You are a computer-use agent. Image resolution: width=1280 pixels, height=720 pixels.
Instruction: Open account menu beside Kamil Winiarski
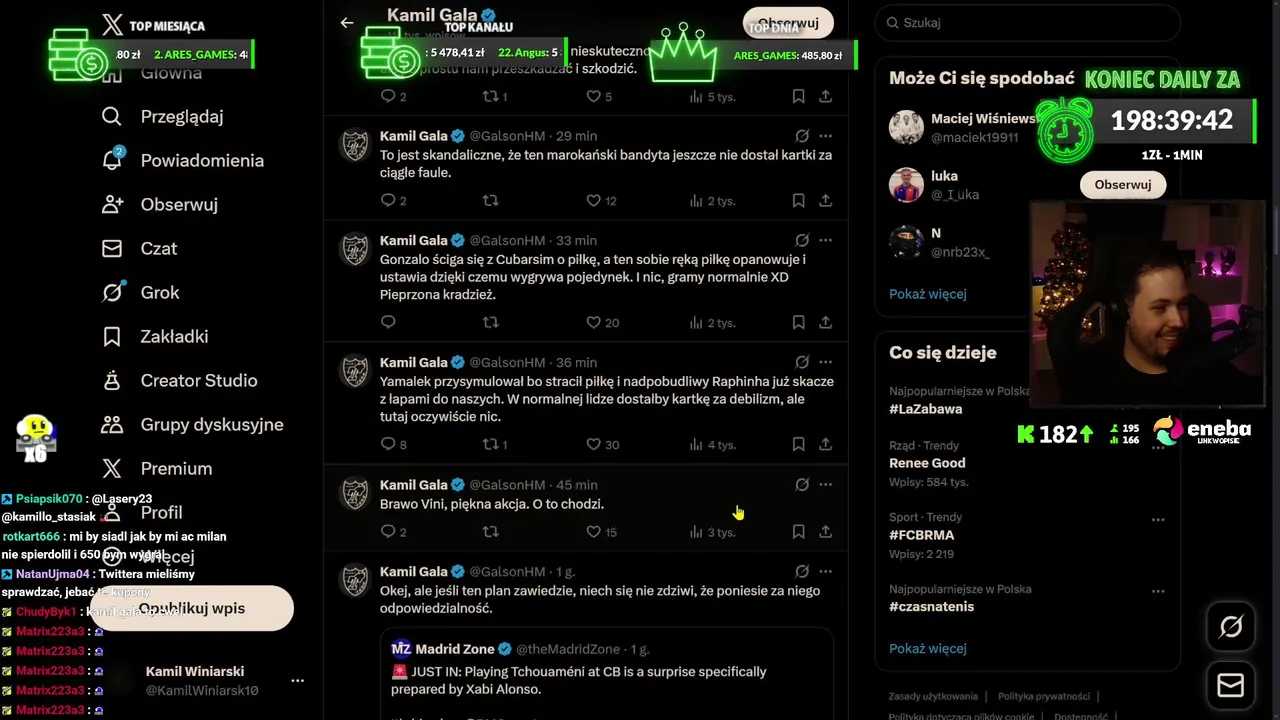click(297, 680)
